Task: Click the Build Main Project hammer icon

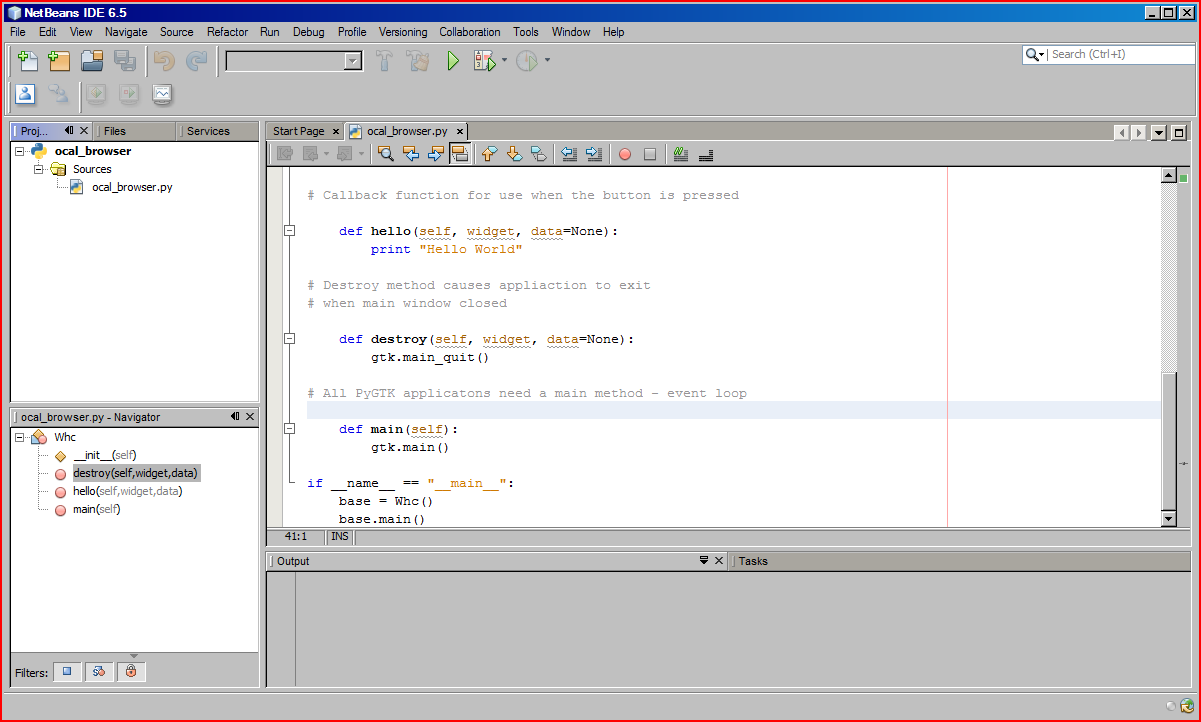Action: [385, 61]
